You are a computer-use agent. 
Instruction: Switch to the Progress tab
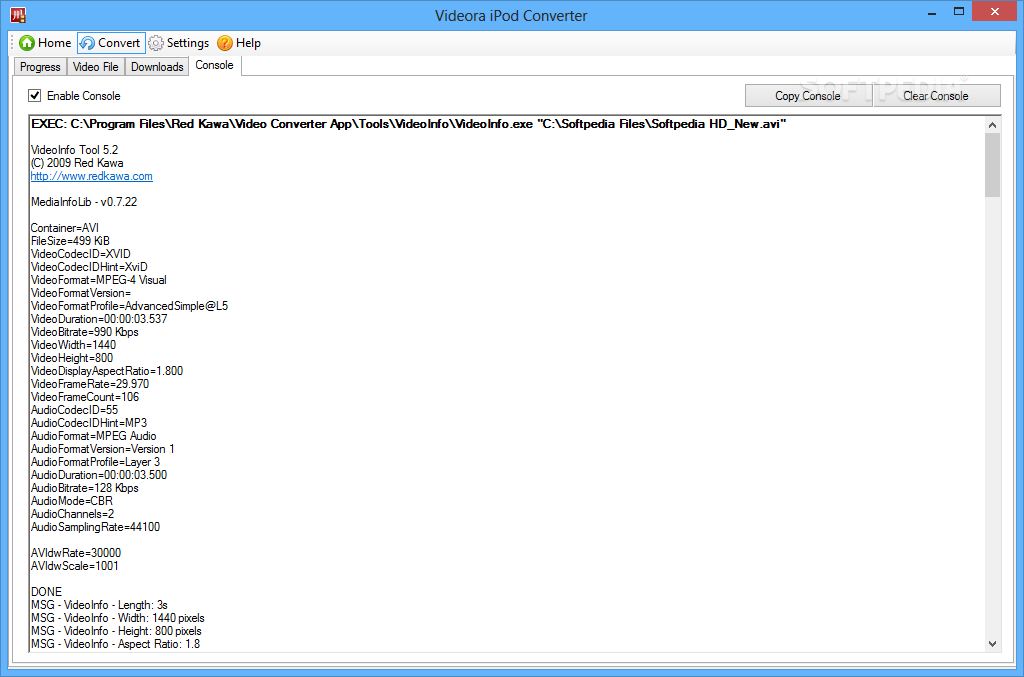tap(40, 67)
